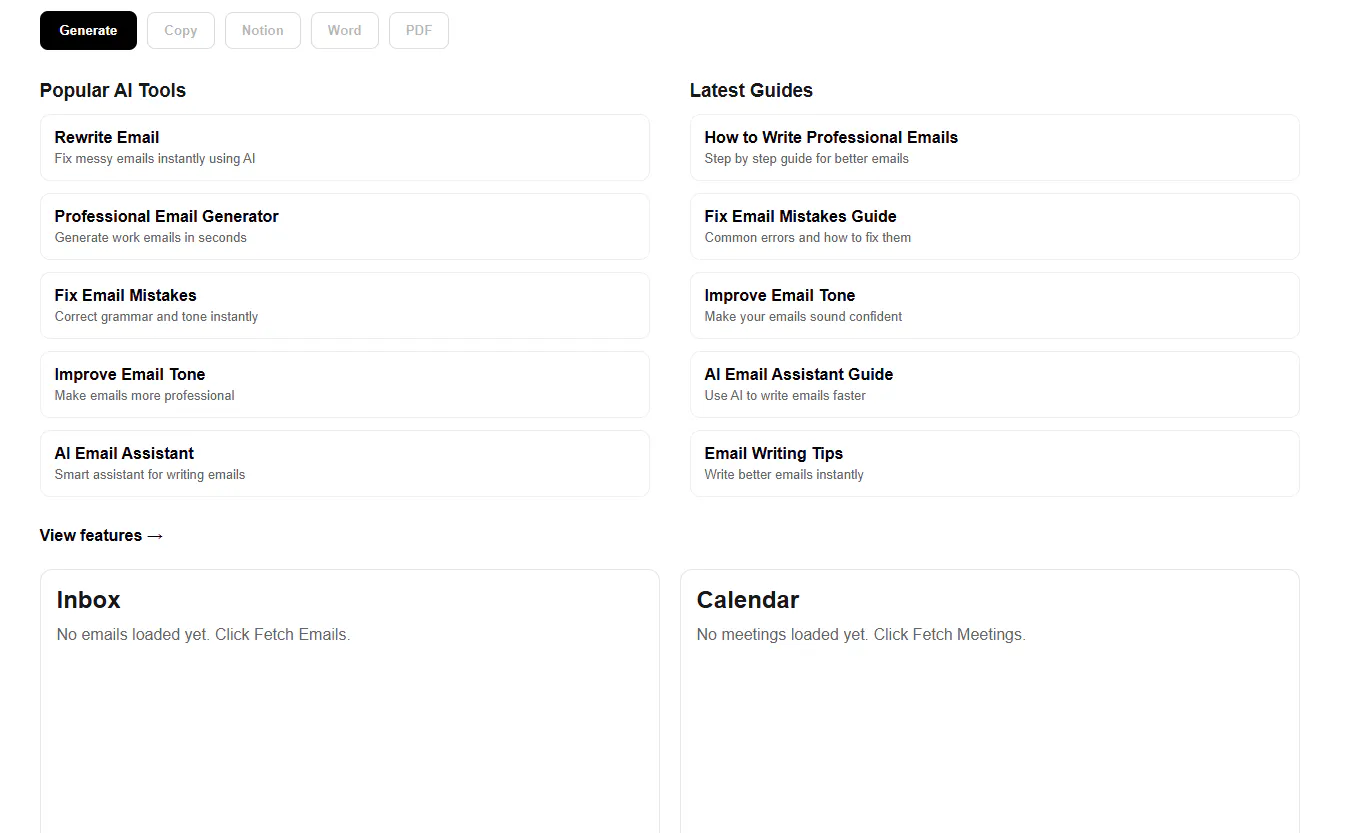
Task: Export with the Word button
Action: pyautogui.click(x=345, y=30)
